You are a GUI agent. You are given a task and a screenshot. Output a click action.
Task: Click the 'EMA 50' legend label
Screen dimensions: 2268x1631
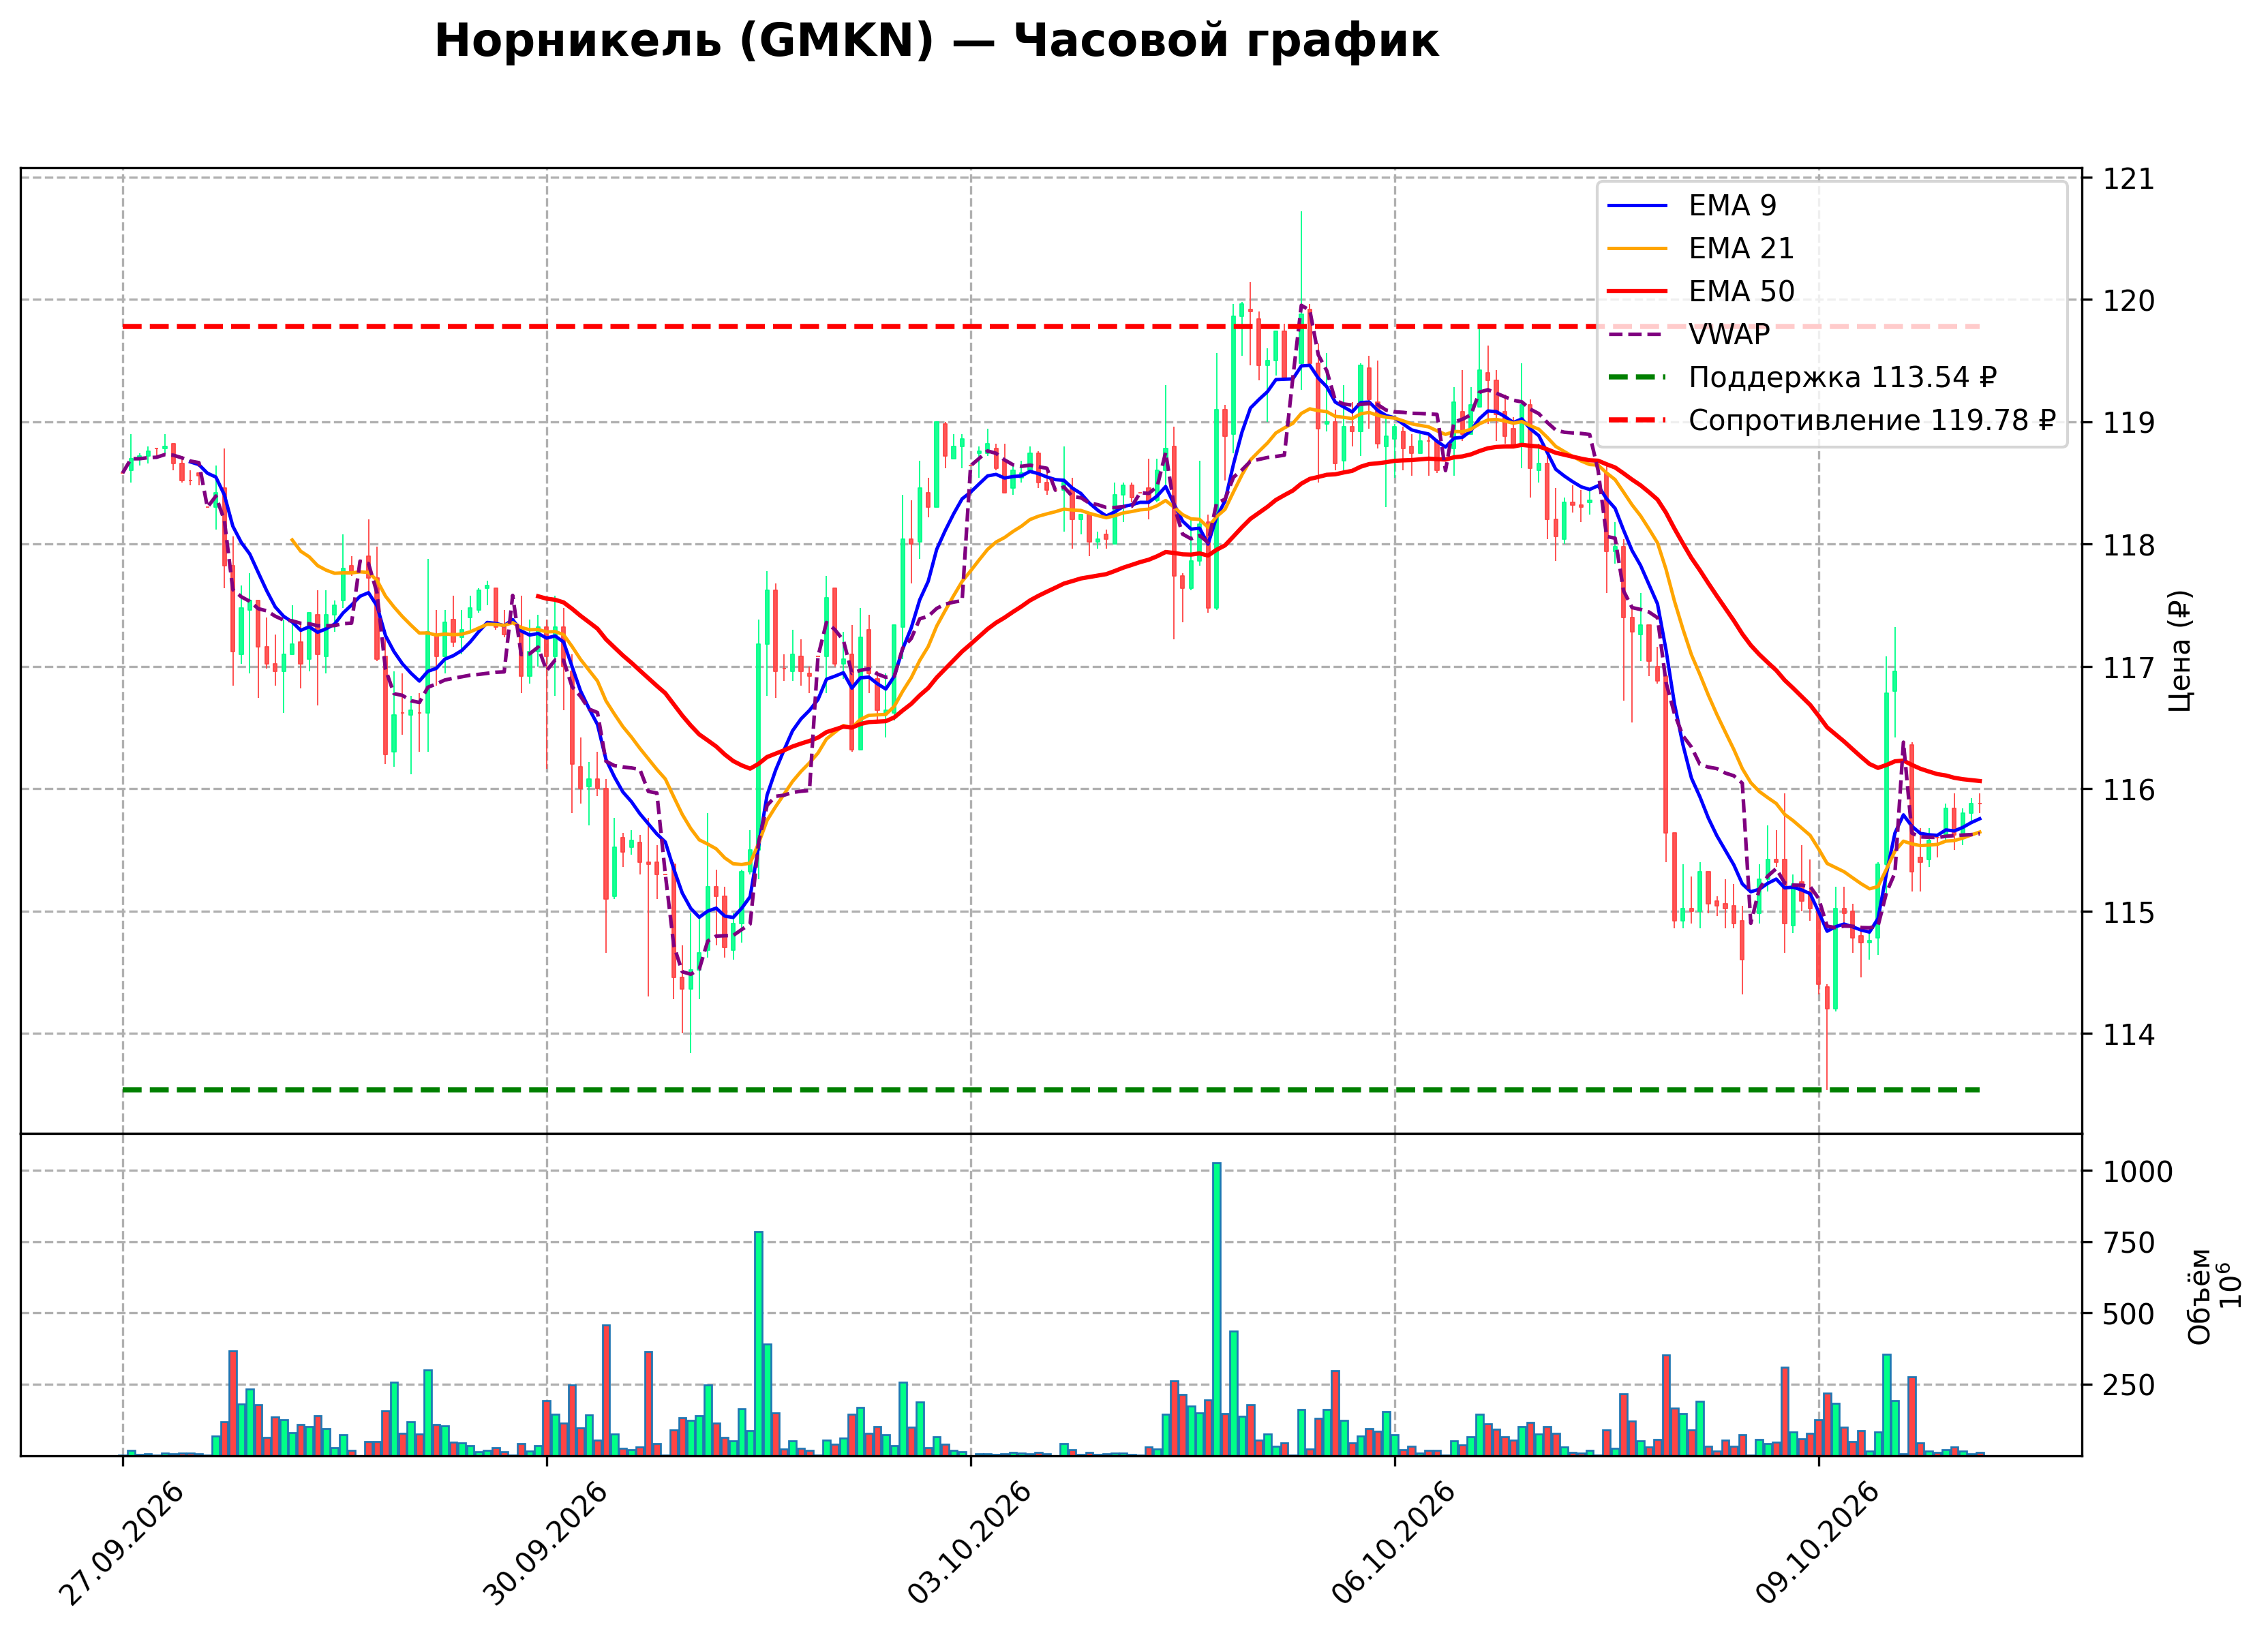[x=1741, y=291]
